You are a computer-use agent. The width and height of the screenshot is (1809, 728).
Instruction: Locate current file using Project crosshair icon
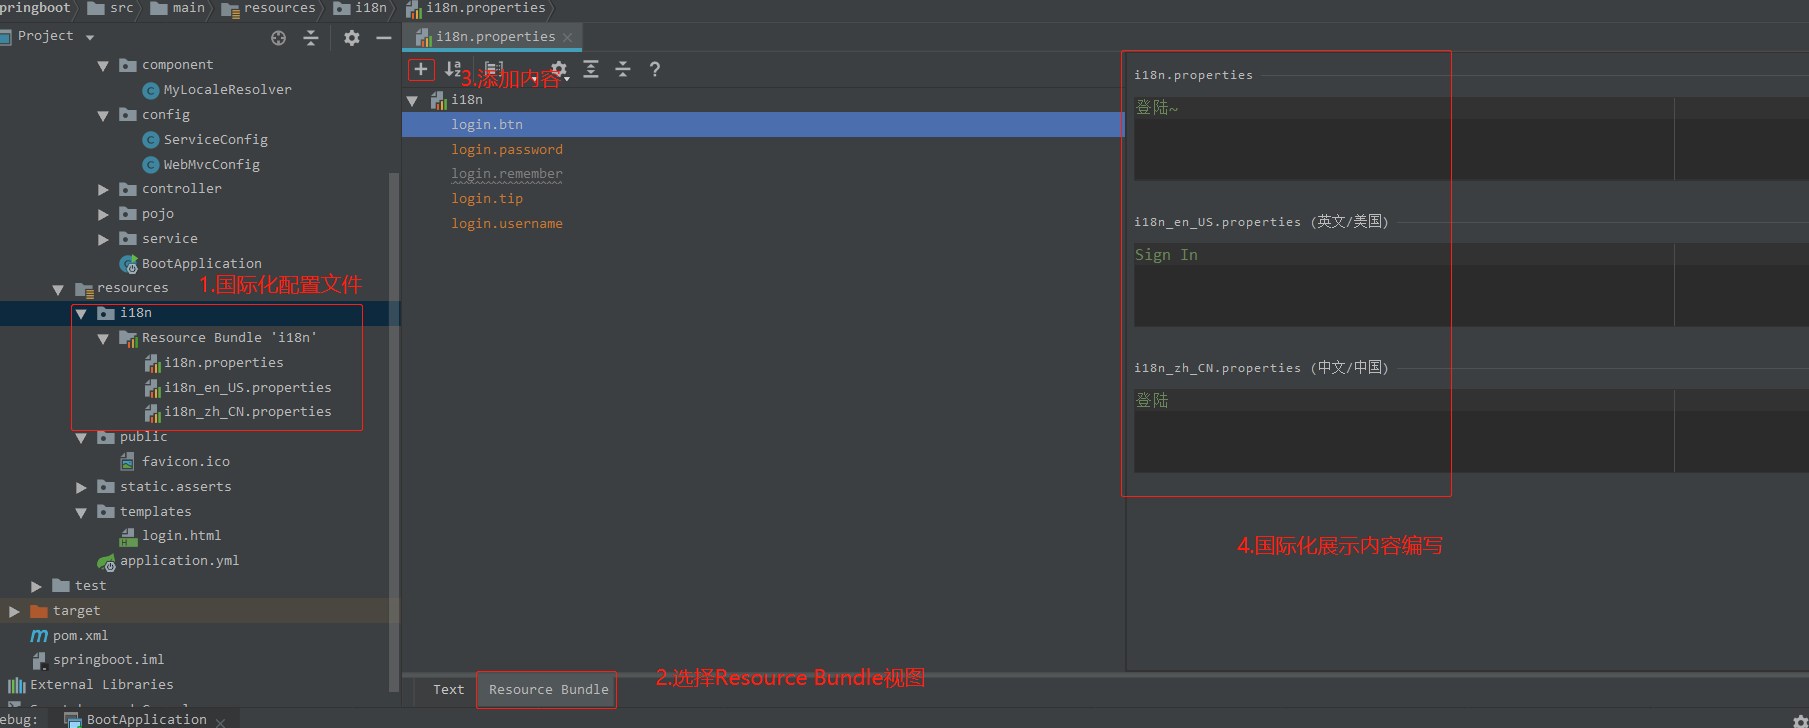coord(278,37)
